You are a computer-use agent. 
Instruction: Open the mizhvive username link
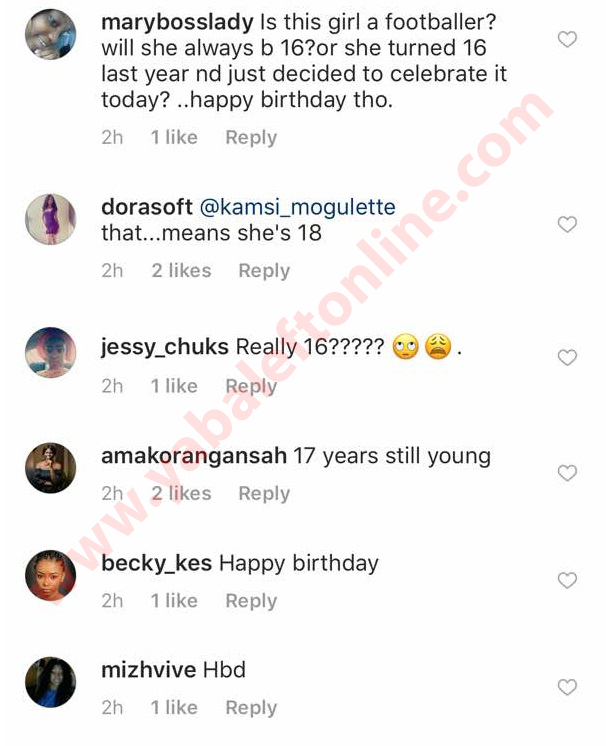click(x=149, y=670)
